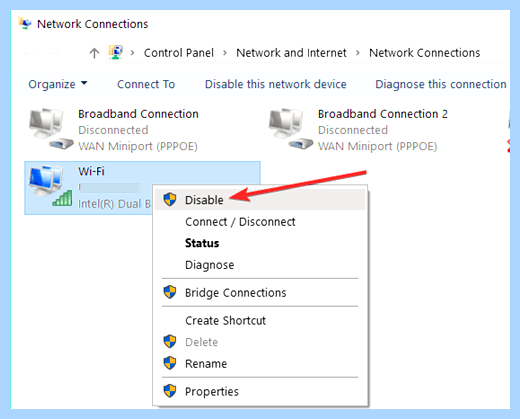Select Diagnose in the context menu
Screen dimensions: 520x419
pyautogui.click(x=260, y=265)
